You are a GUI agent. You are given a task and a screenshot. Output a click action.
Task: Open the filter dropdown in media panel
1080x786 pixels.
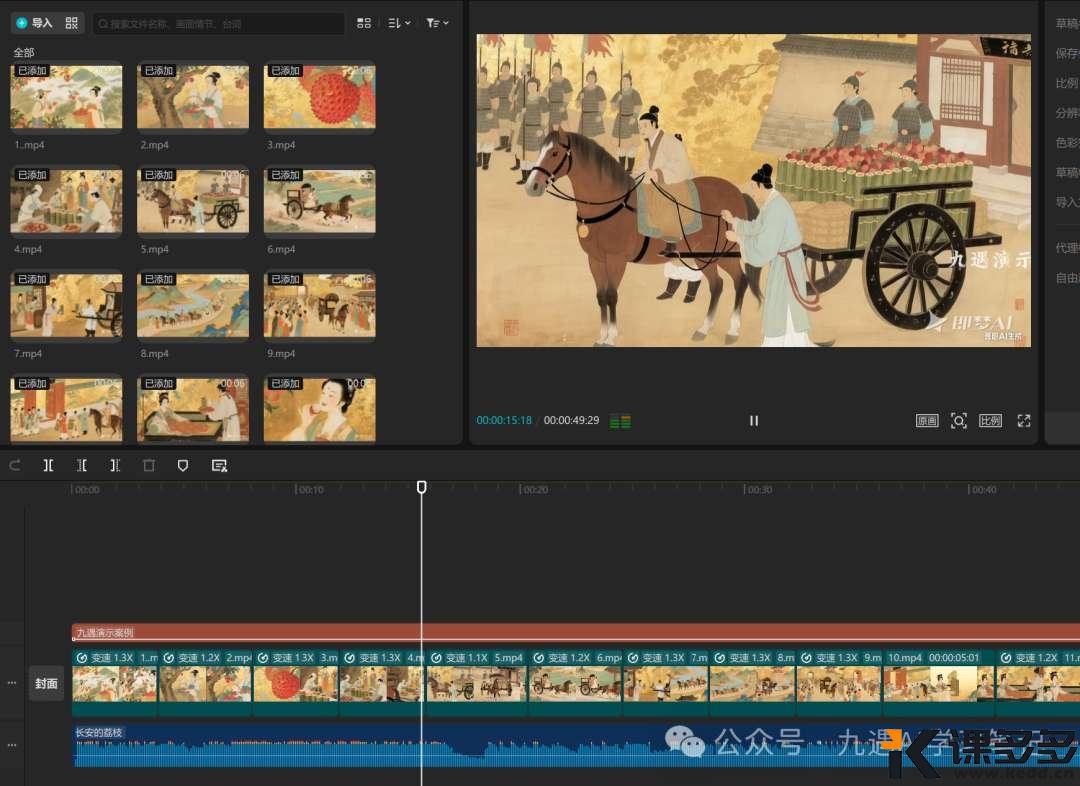437,23
